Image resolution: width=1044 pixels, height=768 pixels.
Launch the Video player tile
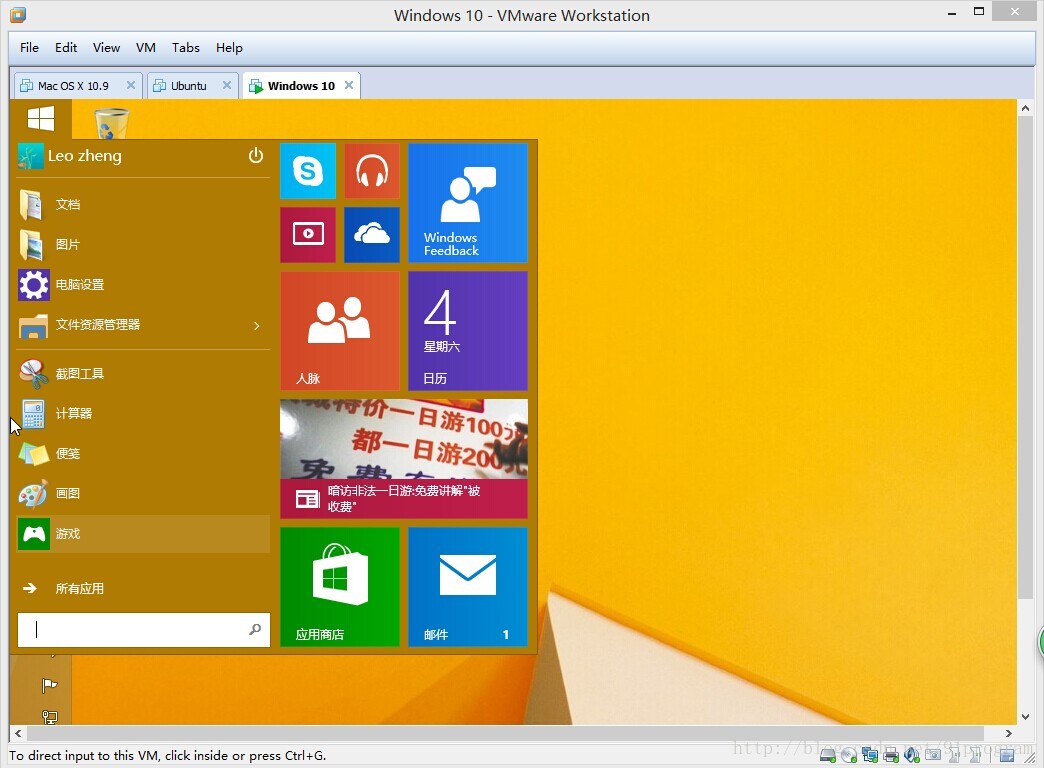(307, 235)
